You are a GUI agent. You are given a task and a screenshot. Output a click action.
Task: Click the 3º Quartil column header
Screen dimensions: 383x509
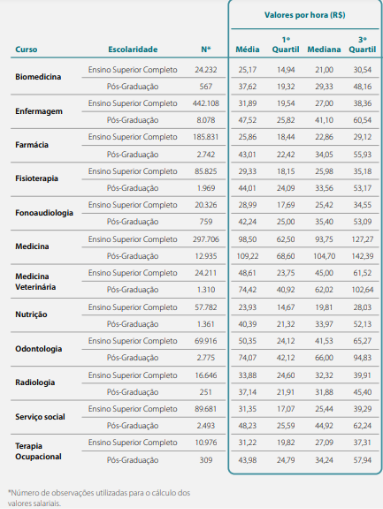click(x=362, y=45)
